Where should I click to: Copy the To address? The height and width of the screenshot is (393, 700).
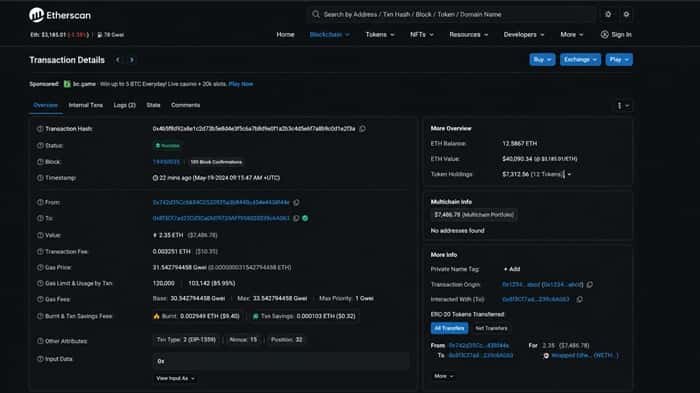click(x=296, y=218)
